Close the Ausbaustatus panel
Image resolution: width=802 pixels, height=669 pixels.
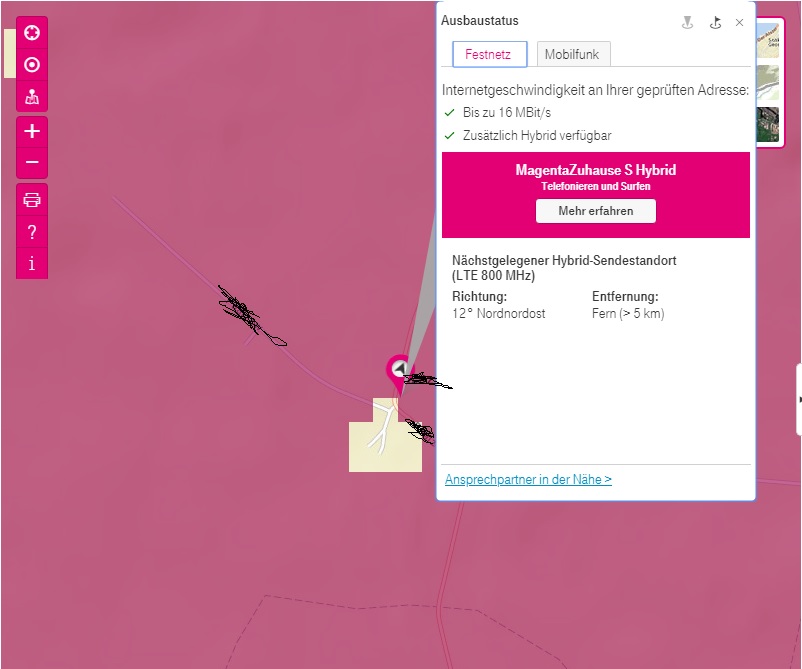[x=739, y=23]
